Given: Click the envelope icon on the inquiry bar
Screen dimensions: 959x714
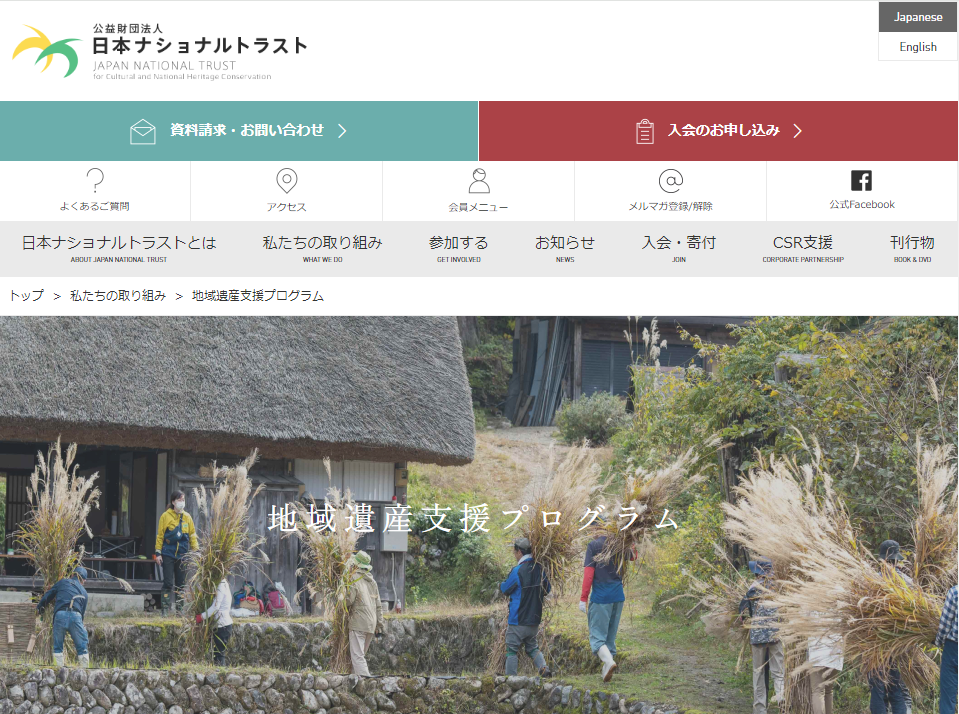Looking at the screenshot, I should coord(144,130).
